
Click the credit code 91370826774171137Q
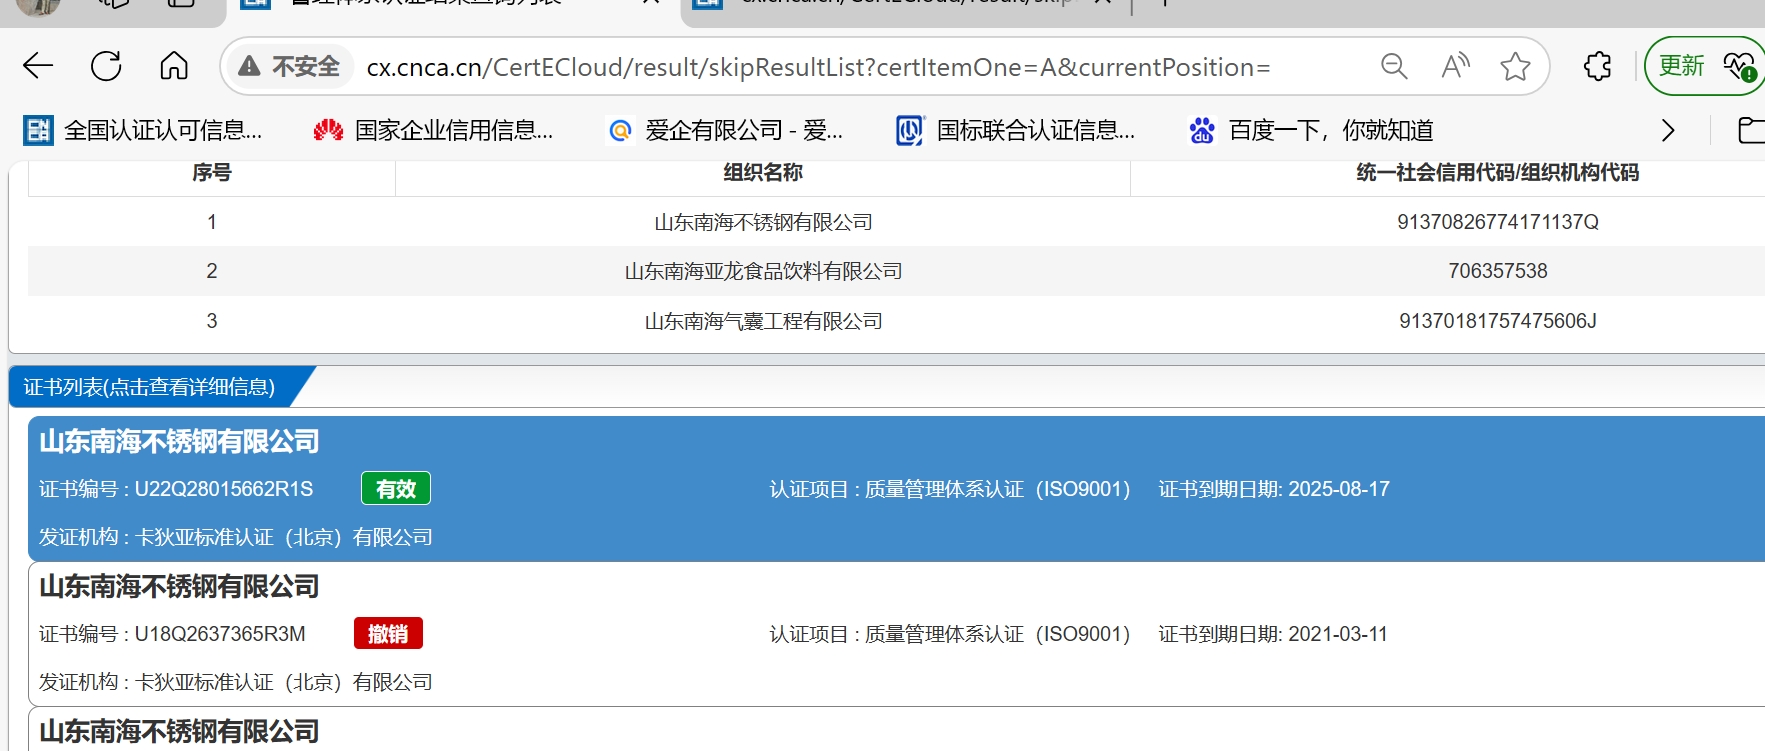click(x=1497, y=222)
